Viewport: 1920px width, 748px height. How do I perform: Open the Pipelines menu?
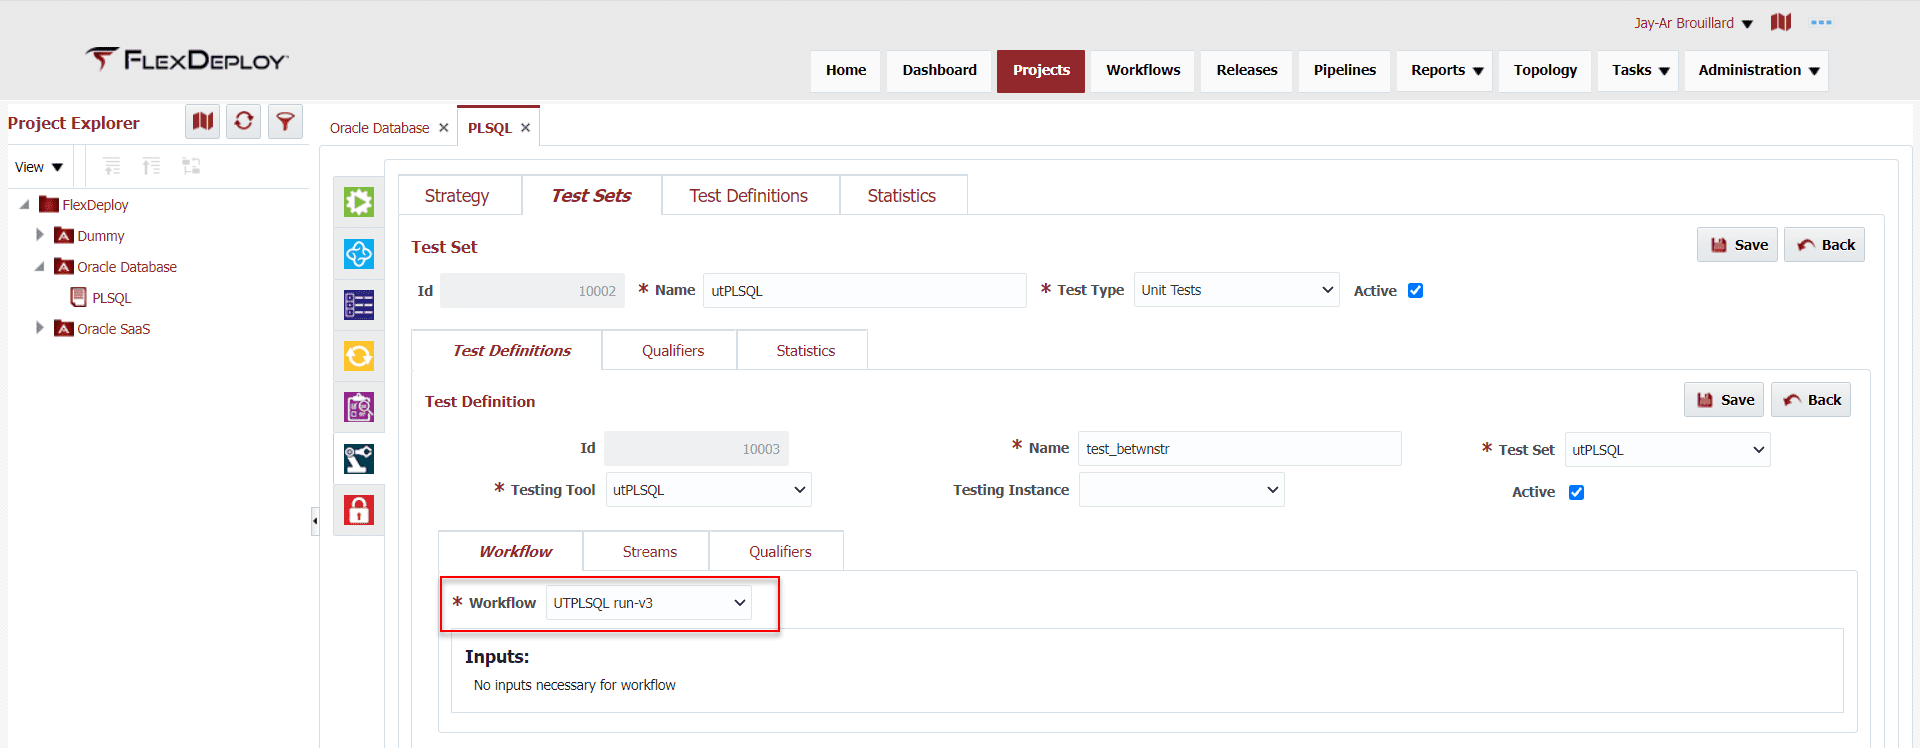pos(1344,71)
